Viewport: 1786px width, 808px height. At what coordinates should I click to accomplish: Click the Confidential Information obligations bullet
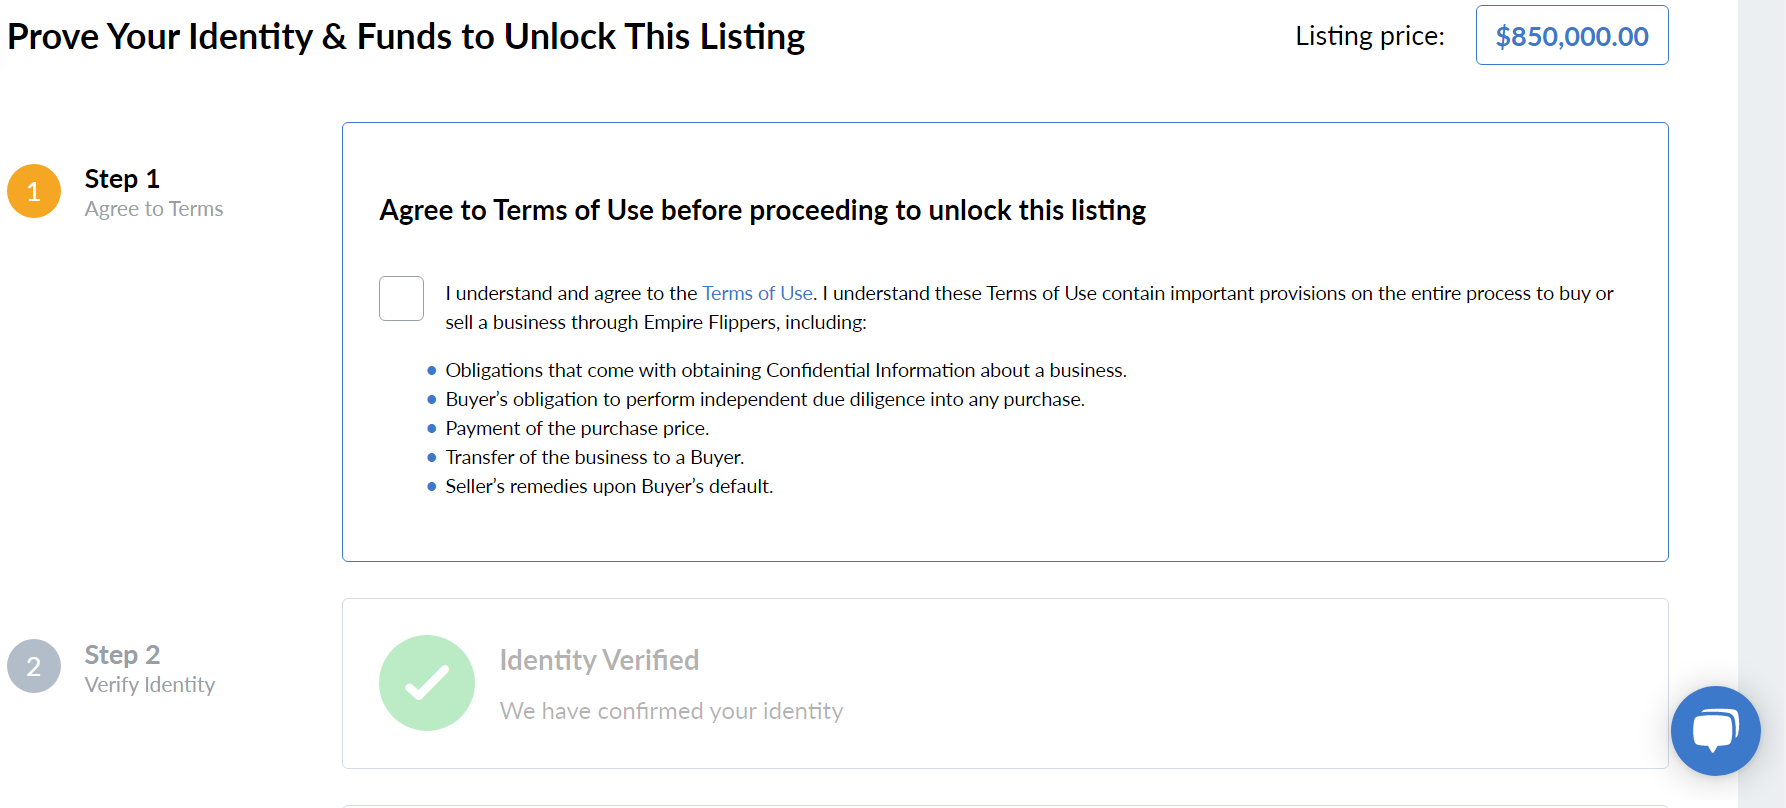pyautogui.click(x=785, y=370)
